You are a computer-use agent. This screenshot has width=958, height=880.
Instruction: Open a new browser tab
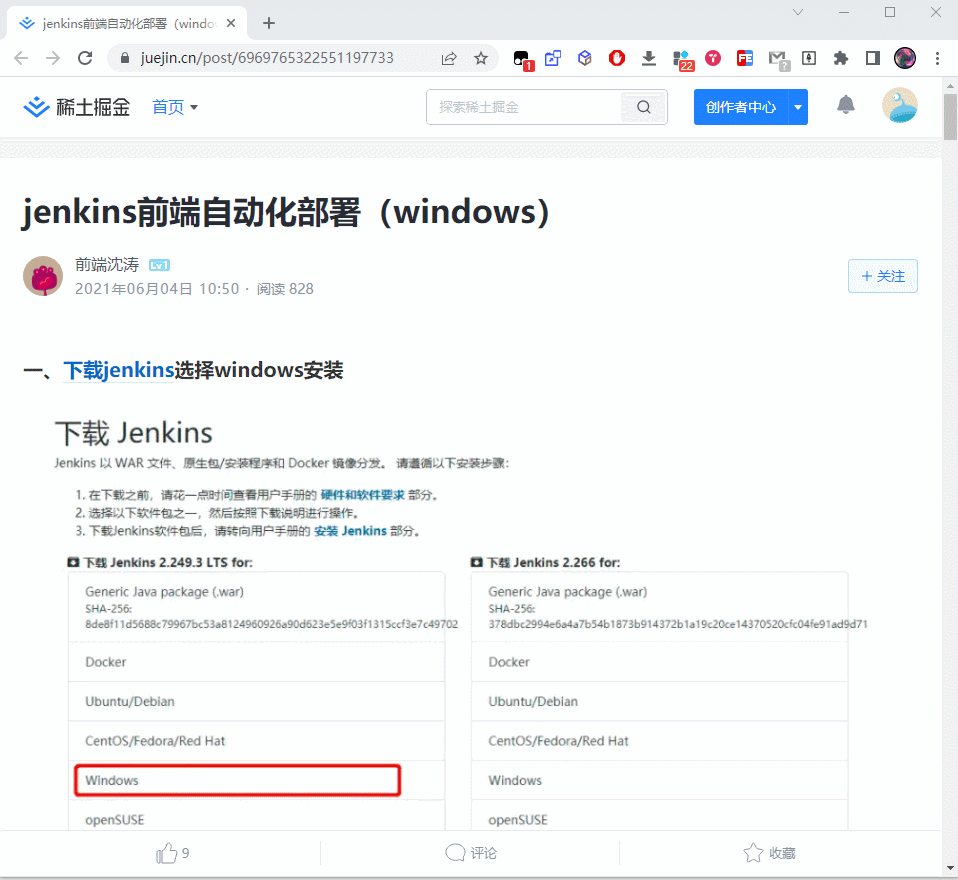click(269, 23)
